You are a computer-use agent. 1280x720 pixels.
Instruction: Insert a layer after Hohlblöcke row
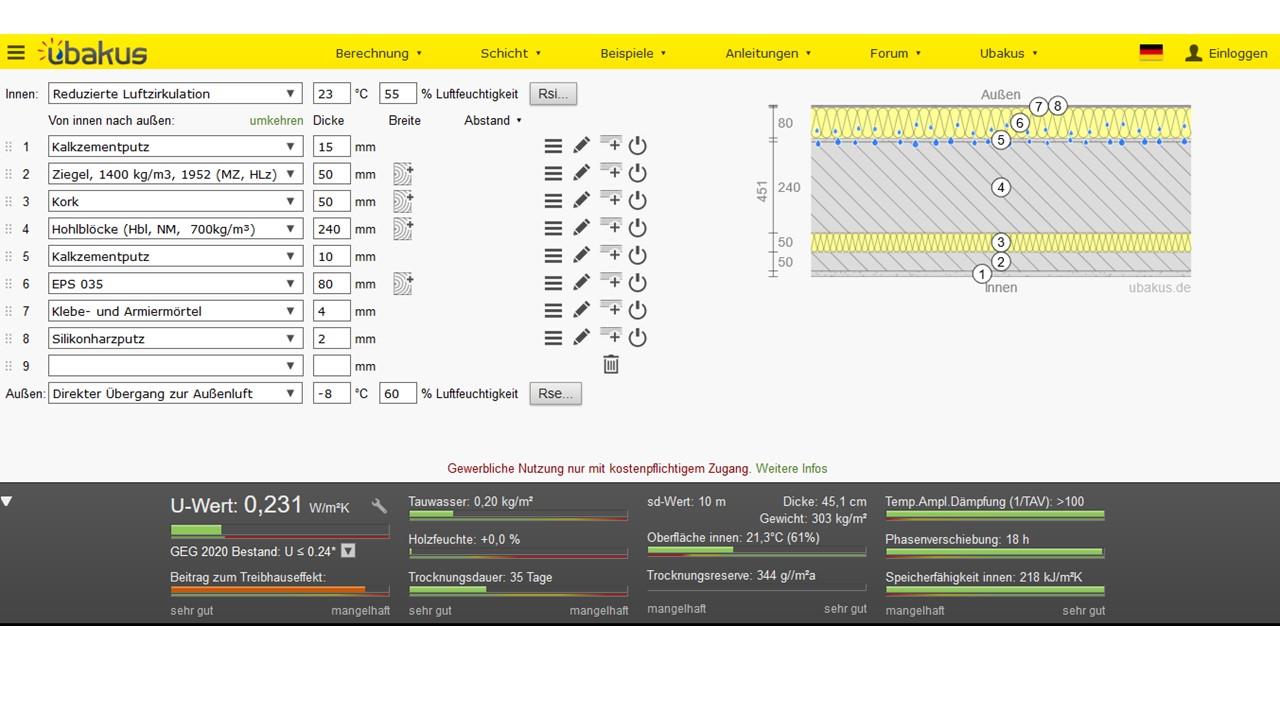[x=610, y=228]
